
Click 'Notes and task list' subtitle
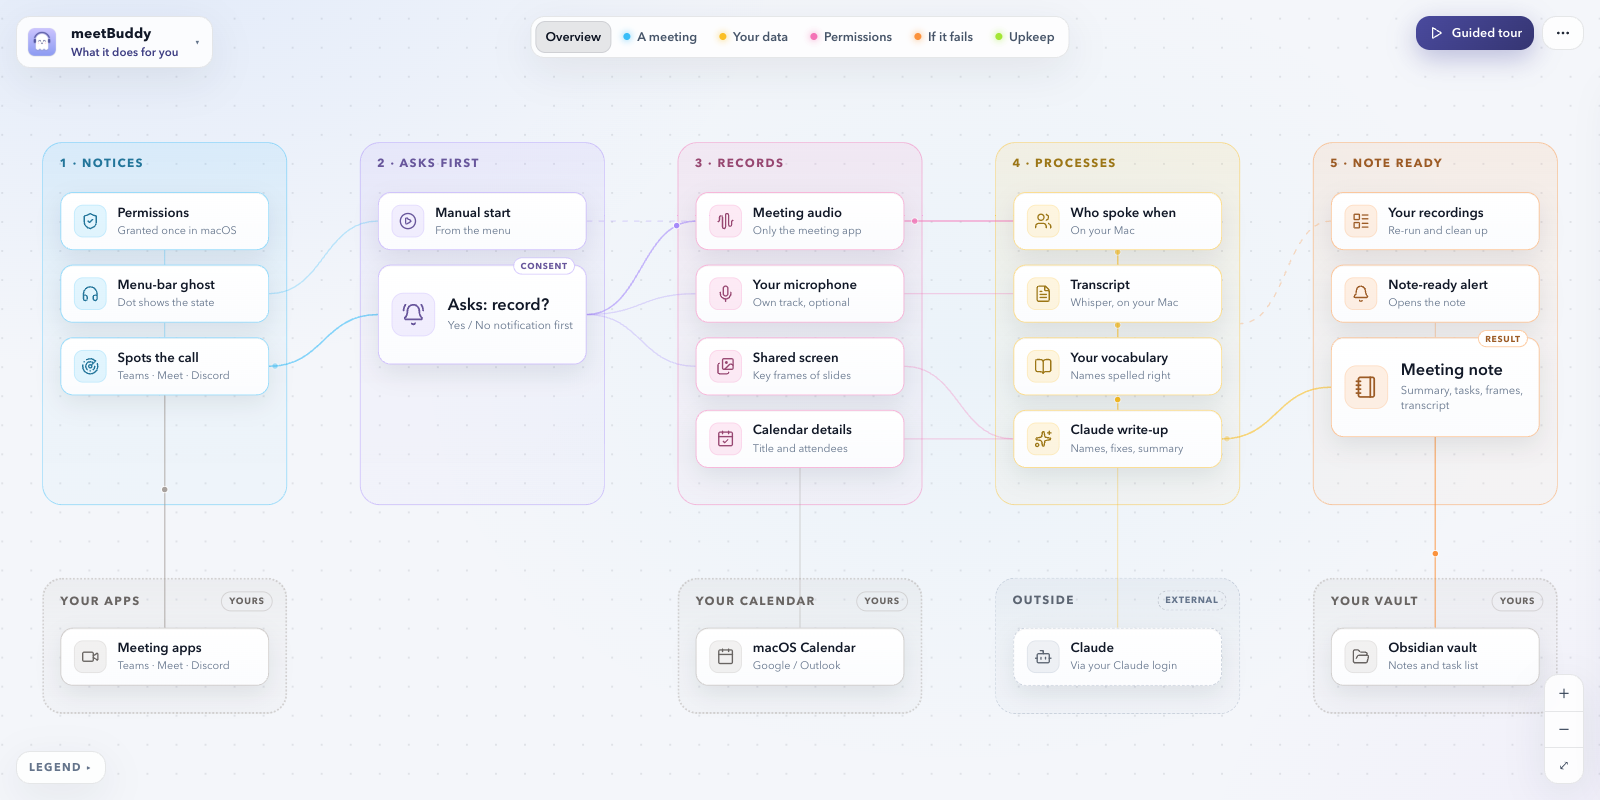(x=1433, y=666)
